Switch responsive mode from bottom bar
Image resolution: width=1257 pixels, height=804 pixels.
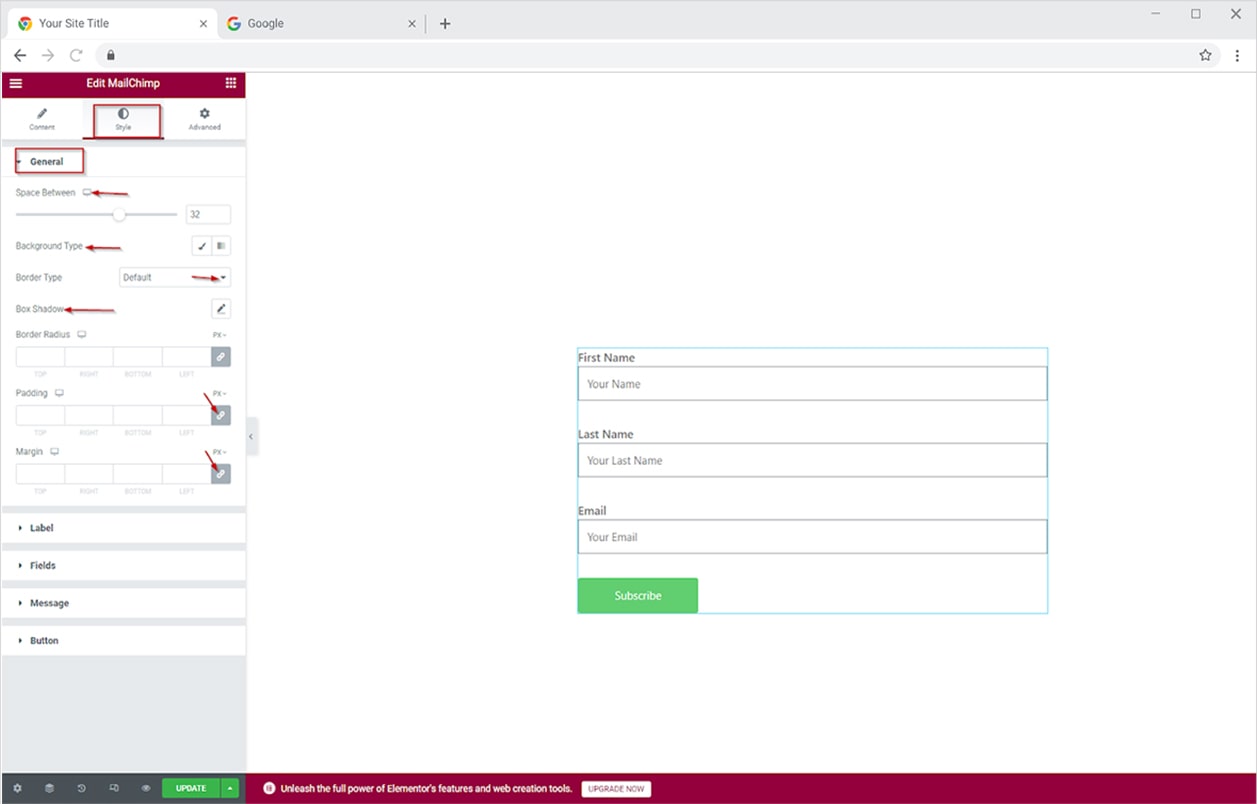click(114, 788)
